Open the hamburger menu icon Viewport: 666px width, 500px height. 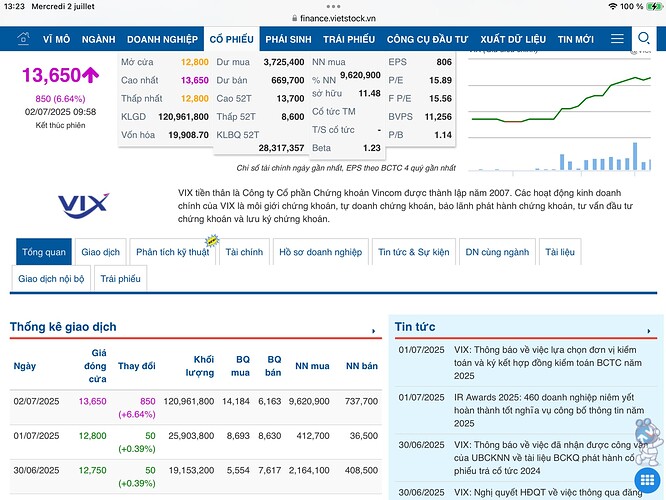(617, 39)
